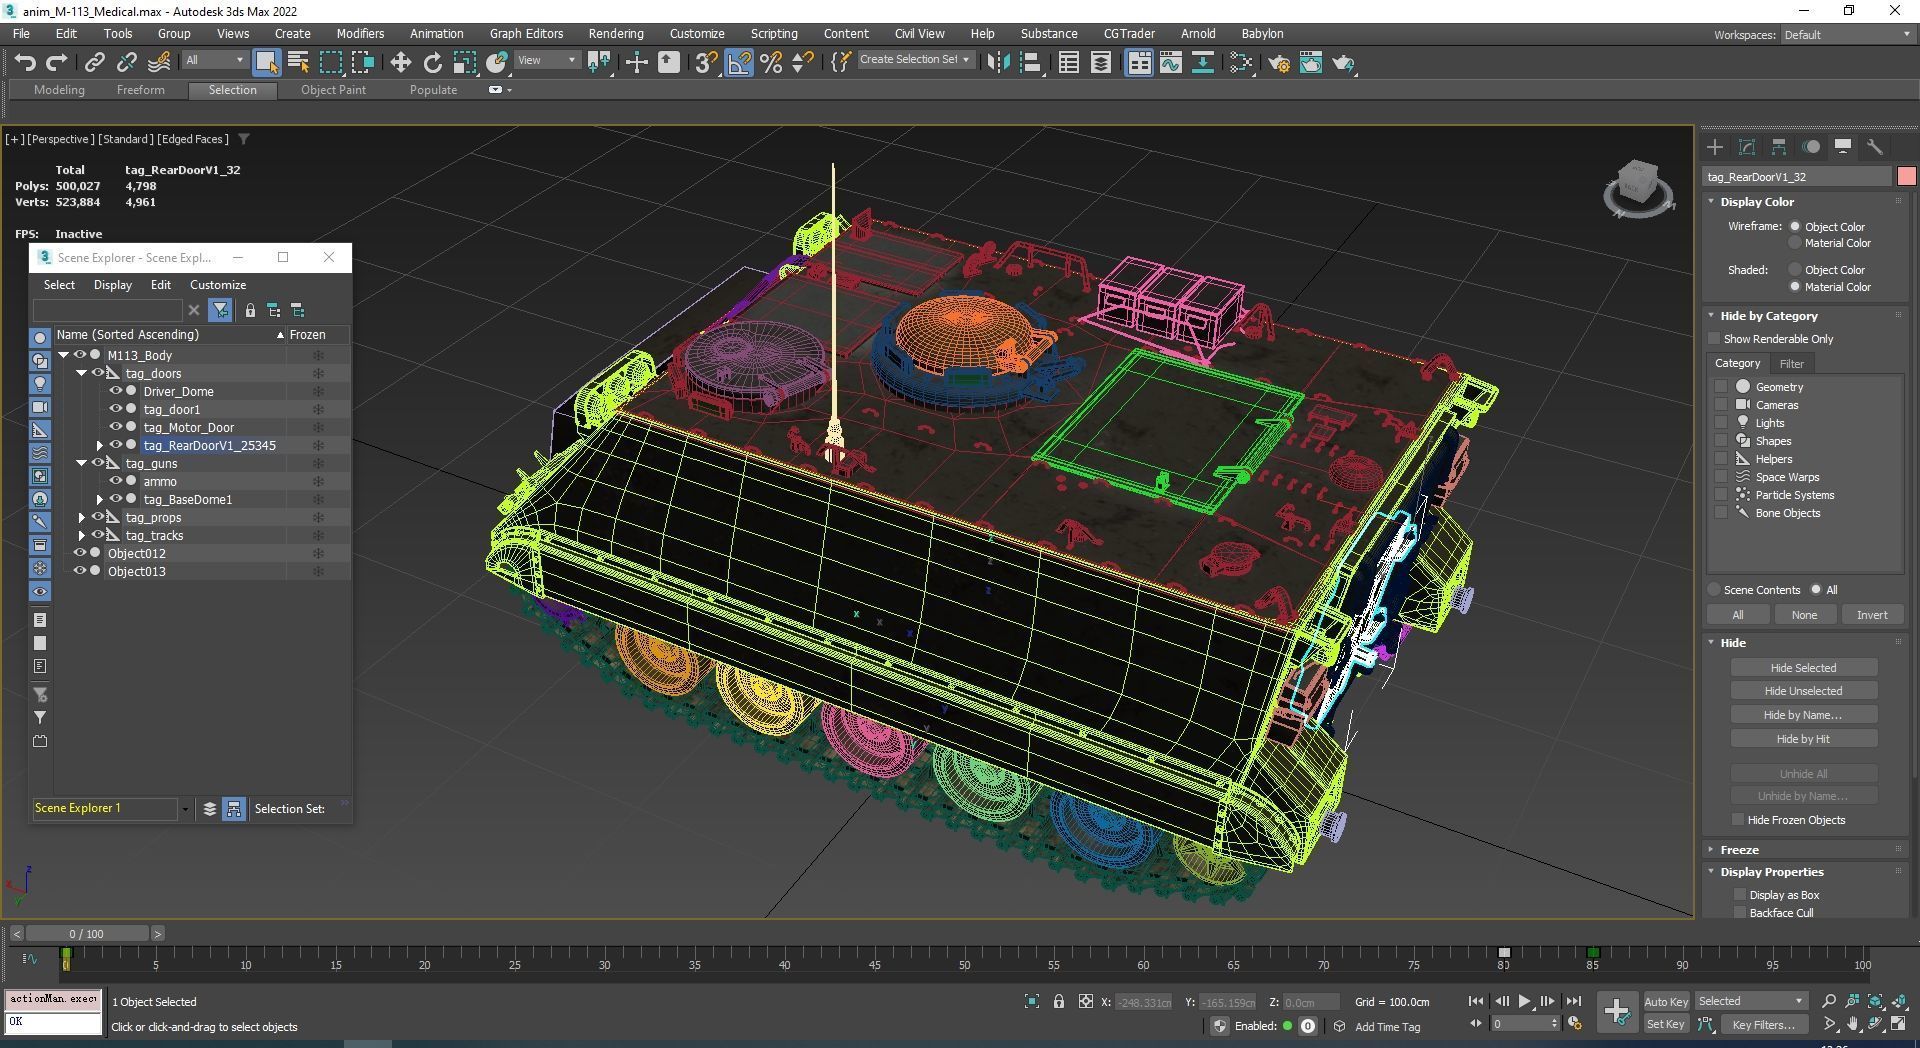Collapse the tag_doors group
Viewport: 1920px width, 1048px height.
(82, 373)
